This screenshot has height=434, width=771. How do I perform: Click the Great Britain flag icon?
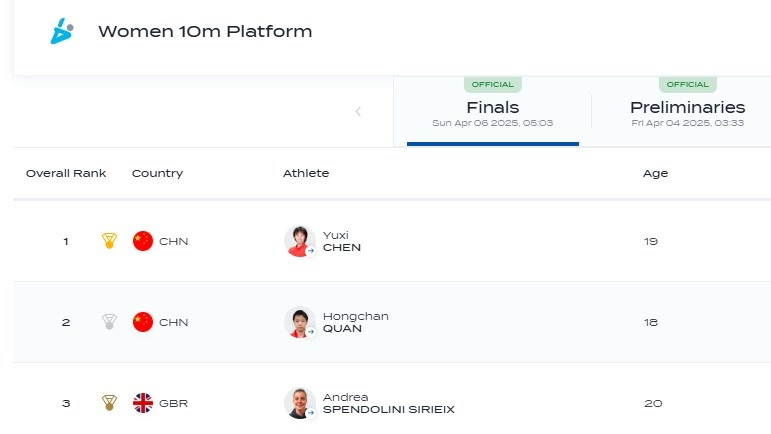(143, 403)
